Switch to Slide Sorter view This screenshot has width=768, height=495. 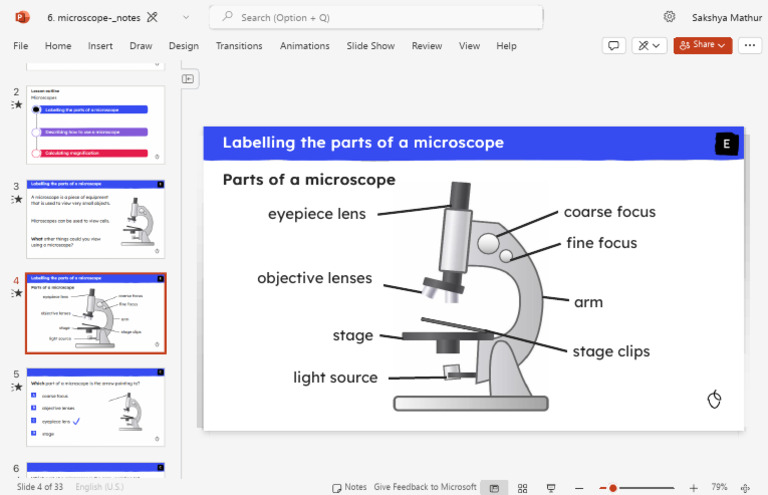522,487
